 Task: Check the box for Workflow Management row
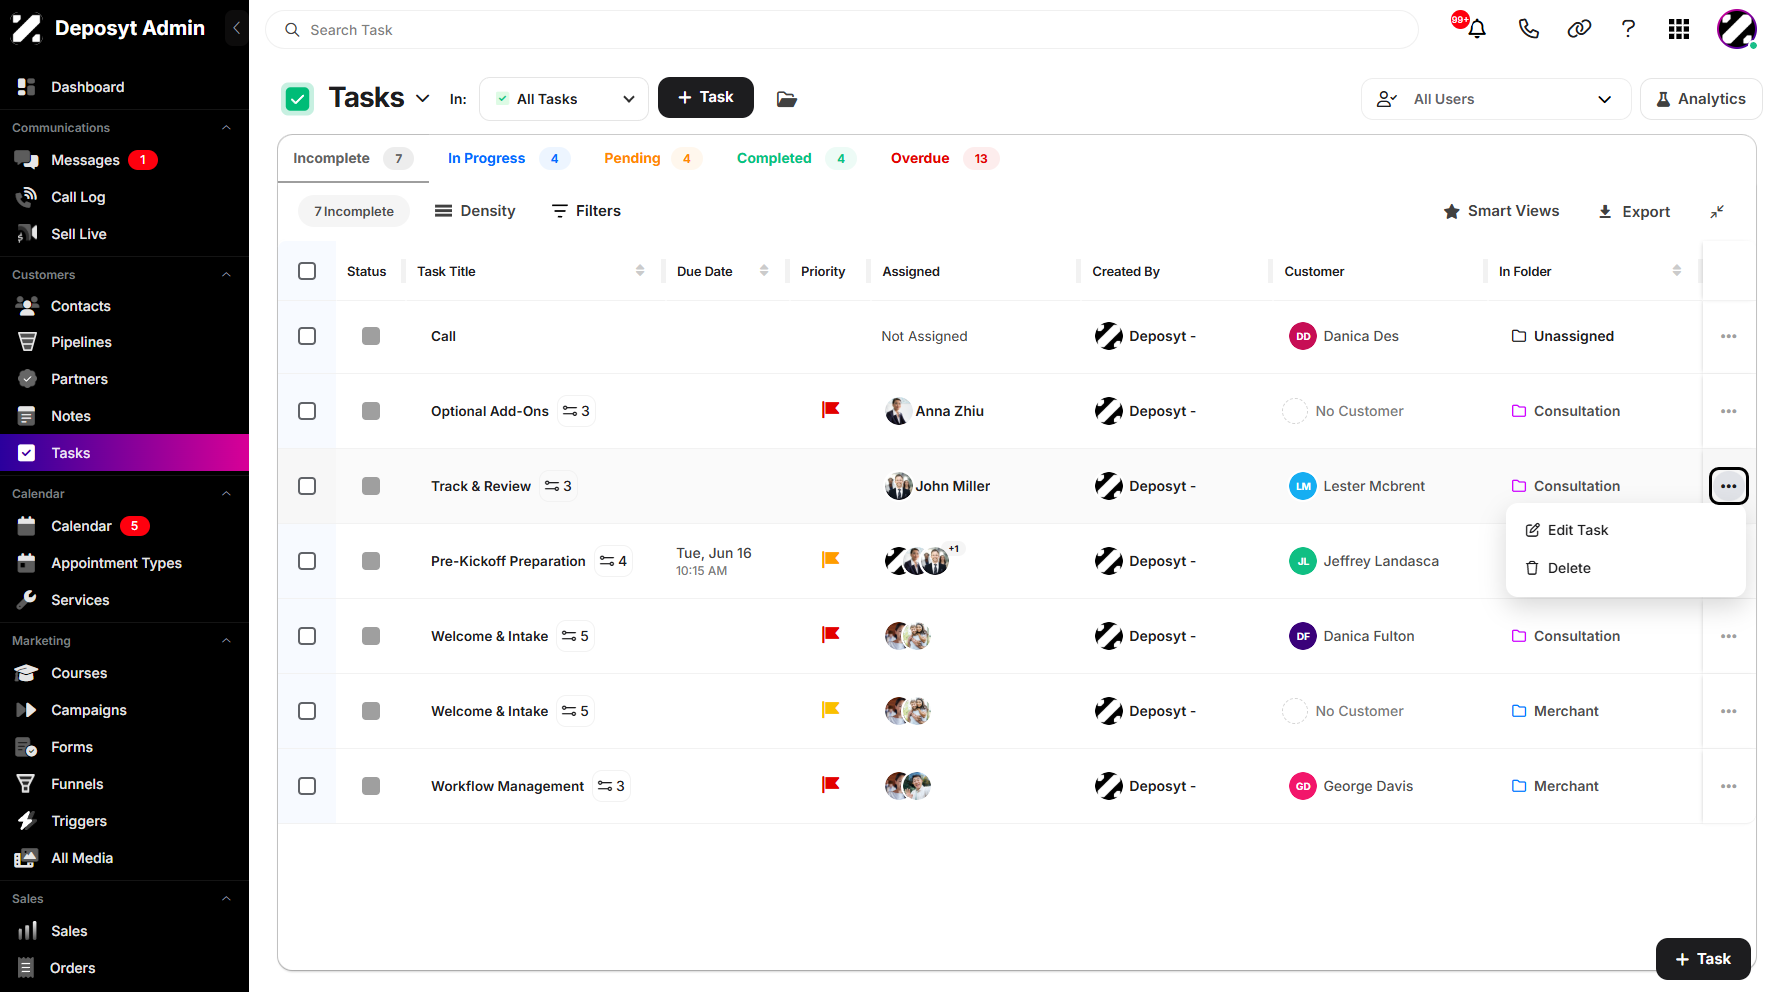(307, 786)
